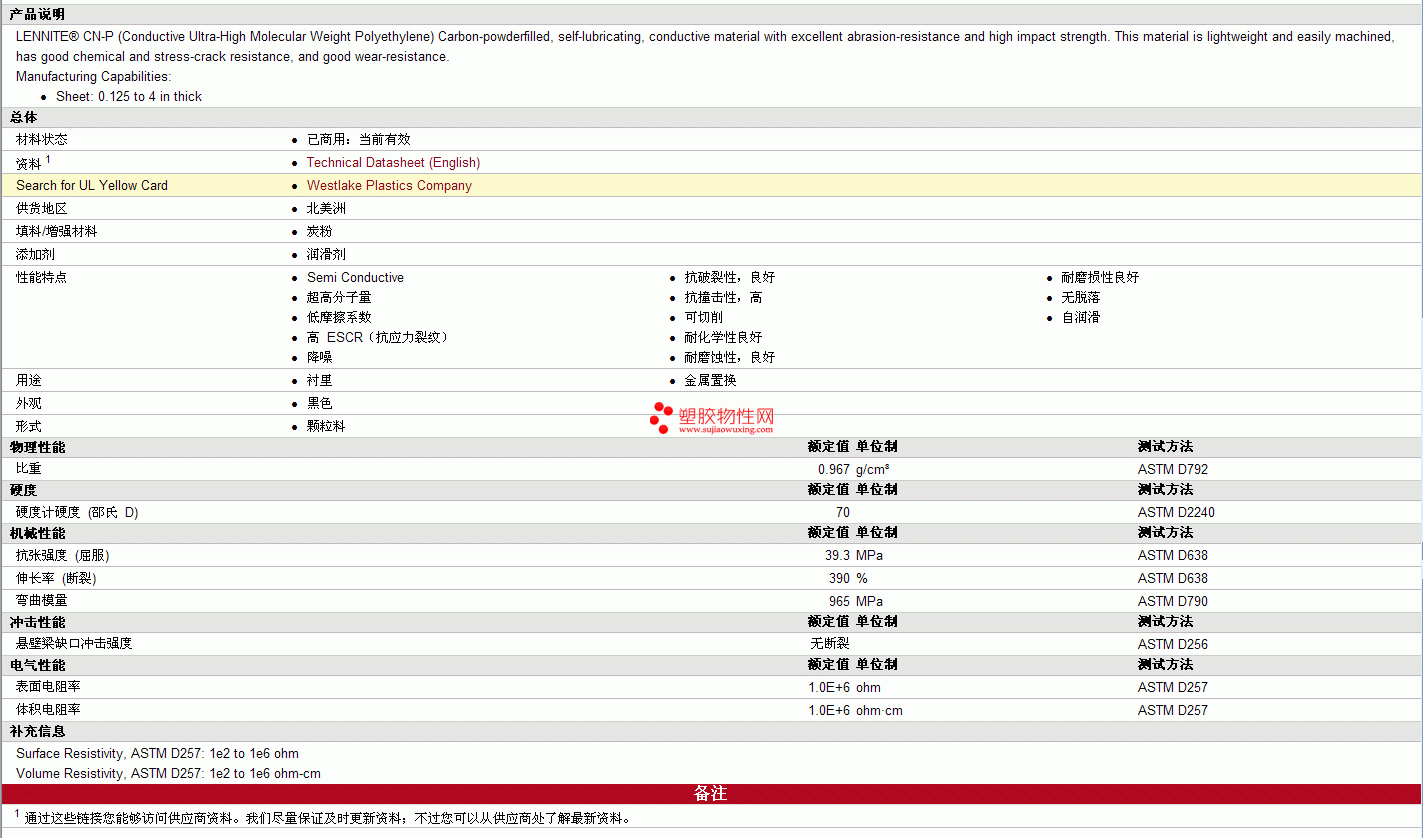Image resolution: width=1423 pixels, height=838 pixels.
Task: Click the '耐磨蚀性，良好' feature
Action: pos(730,357)
